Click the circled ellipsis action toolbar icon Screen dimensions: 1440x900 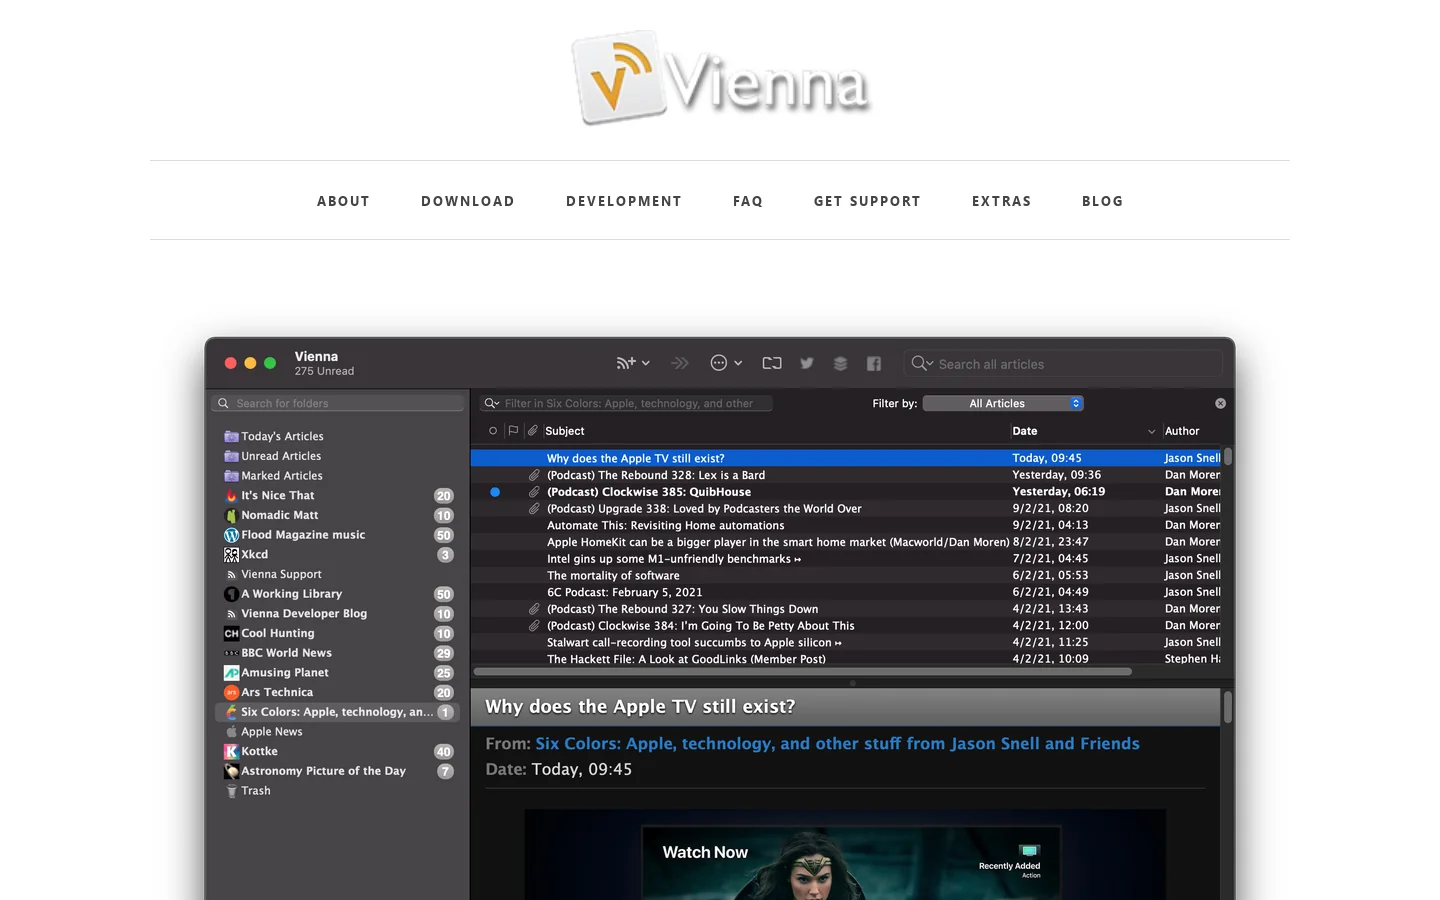tap(718, 363)
